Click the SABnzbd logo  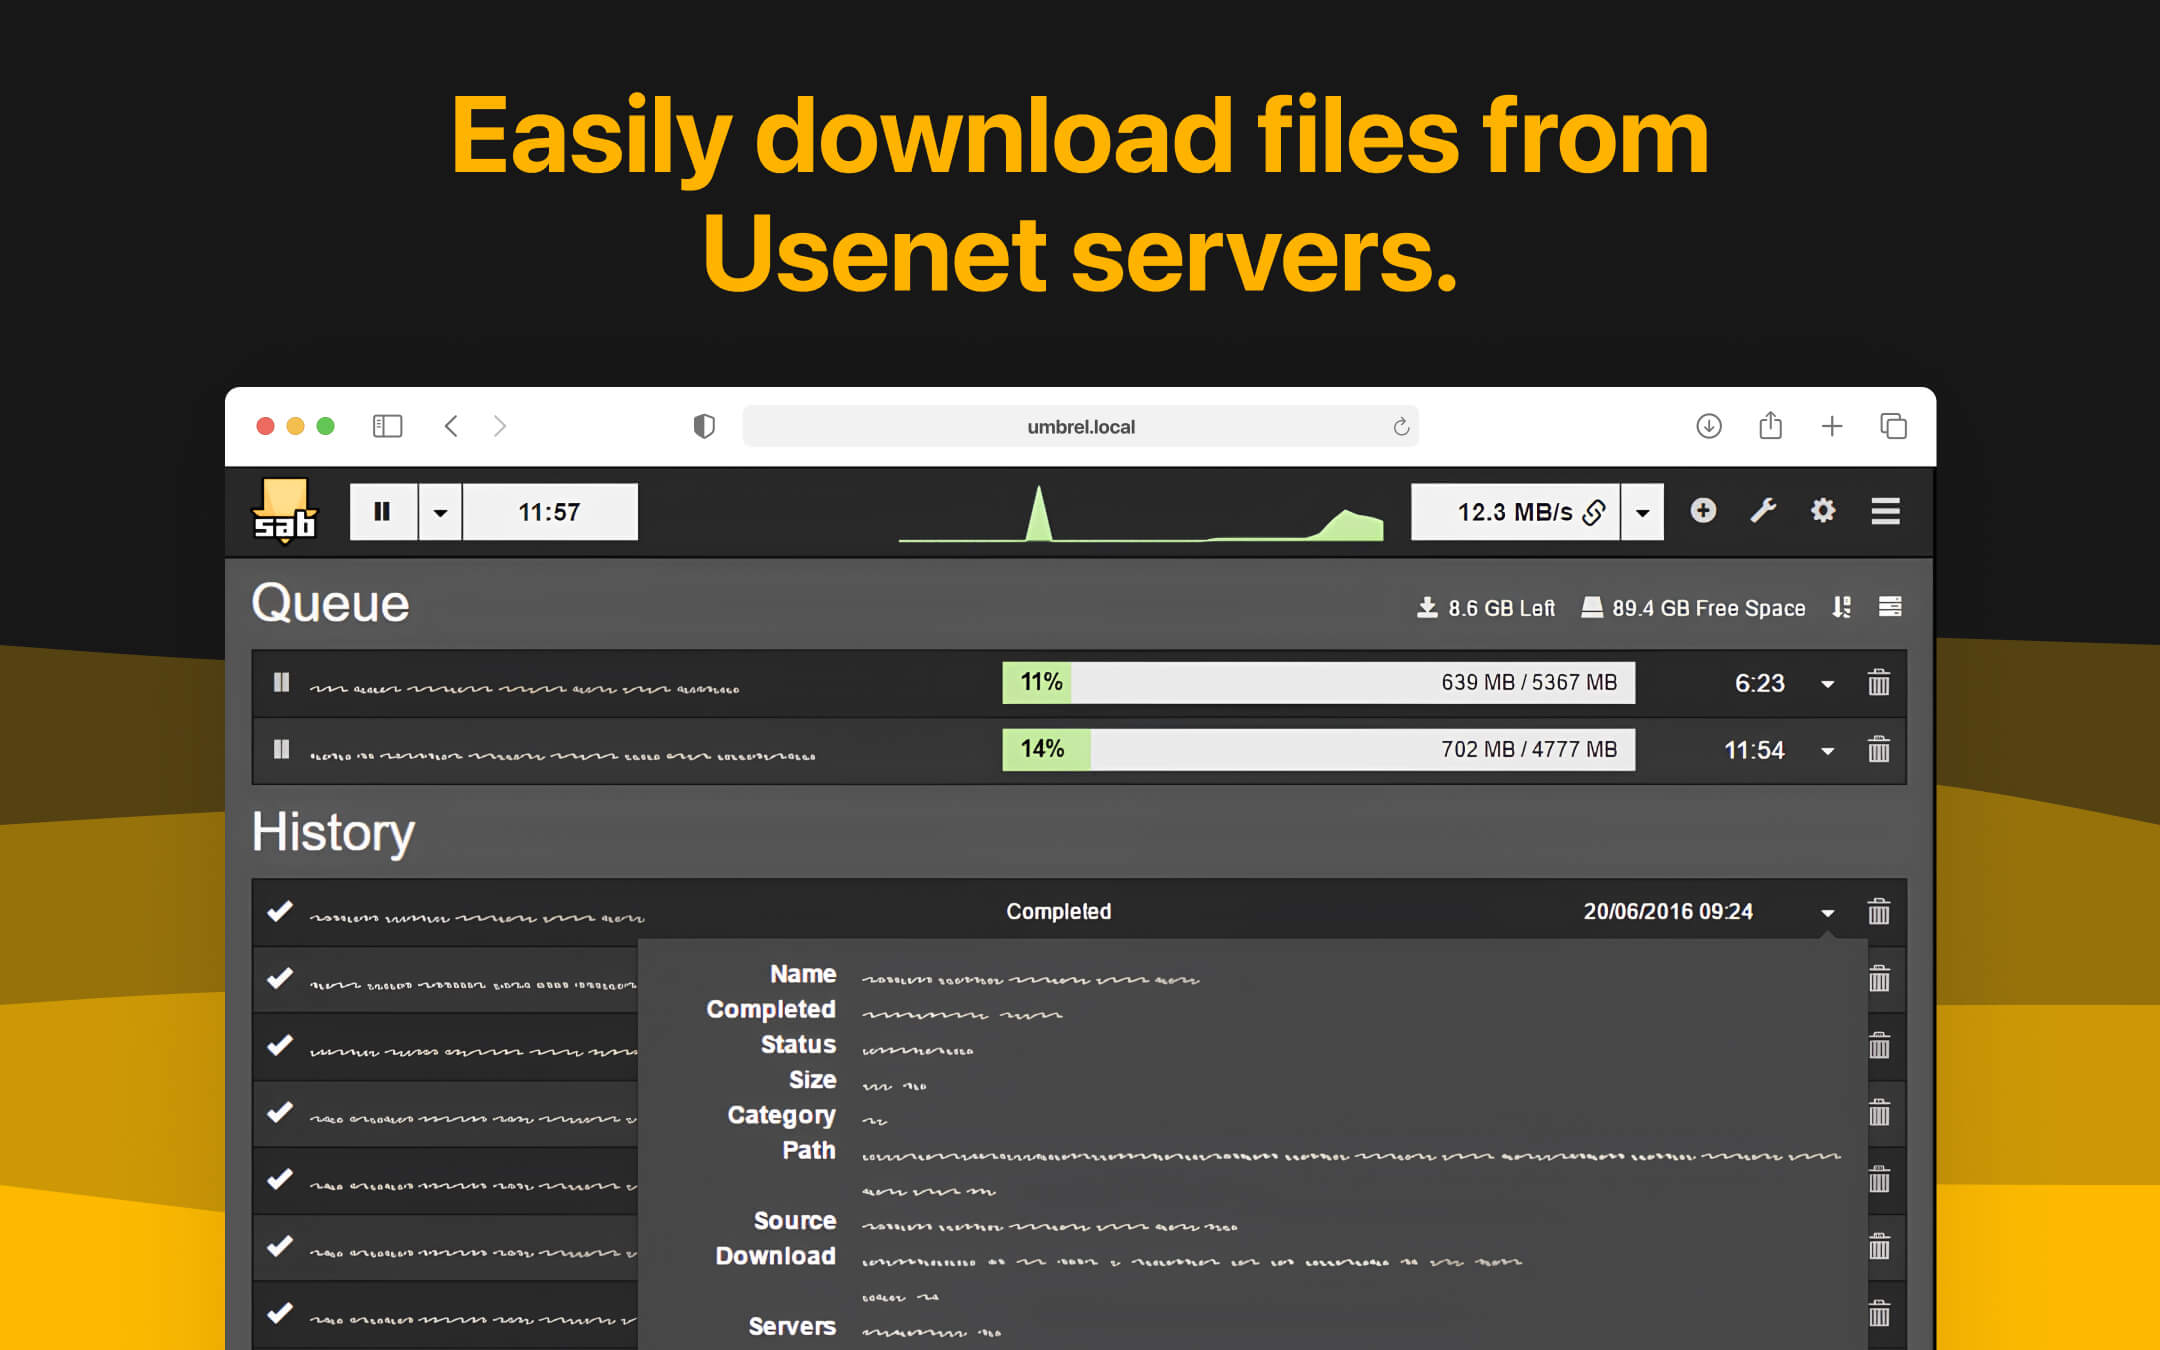click(285, 512)
